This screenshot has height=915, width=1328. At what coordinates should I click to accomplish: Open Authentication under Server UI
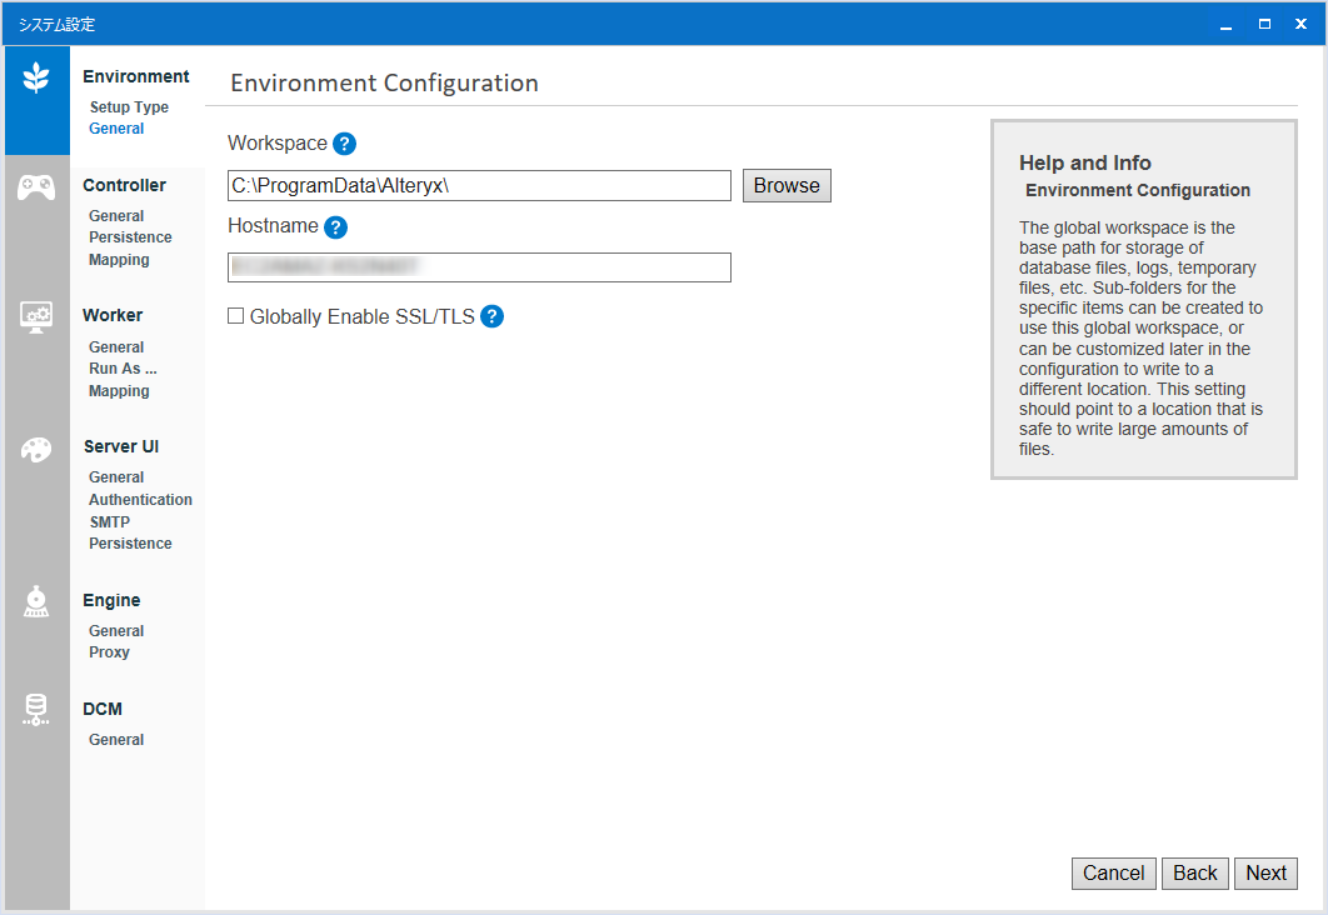140,499
